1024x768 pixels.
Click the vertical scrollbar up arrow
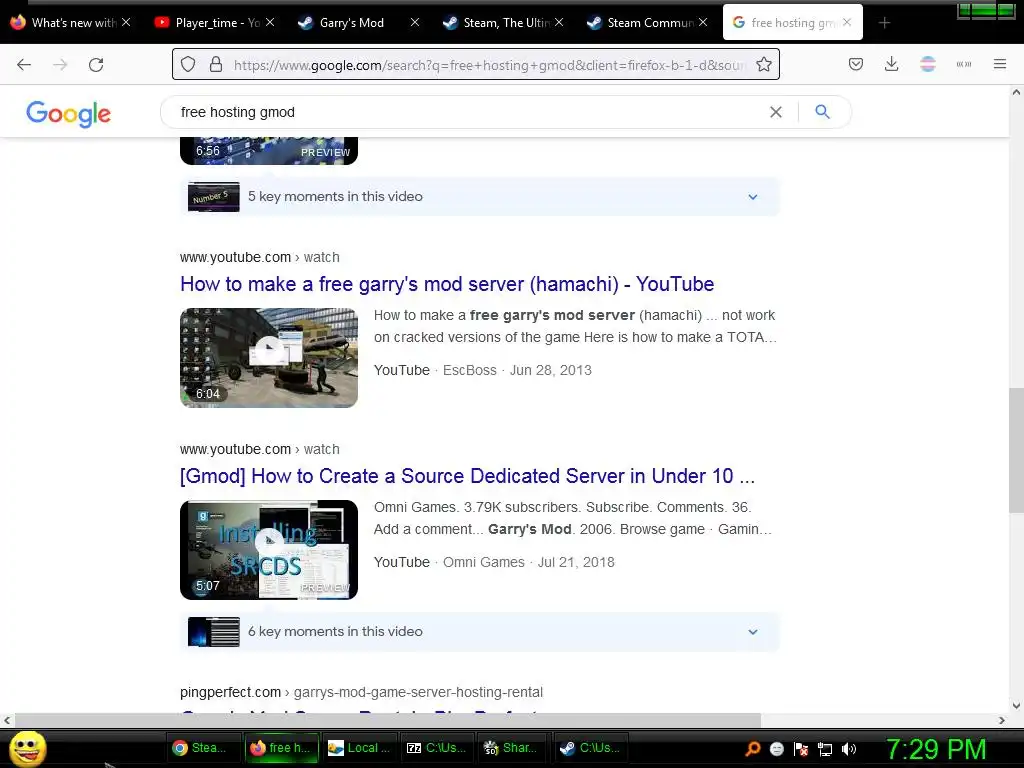point(1016,93)
